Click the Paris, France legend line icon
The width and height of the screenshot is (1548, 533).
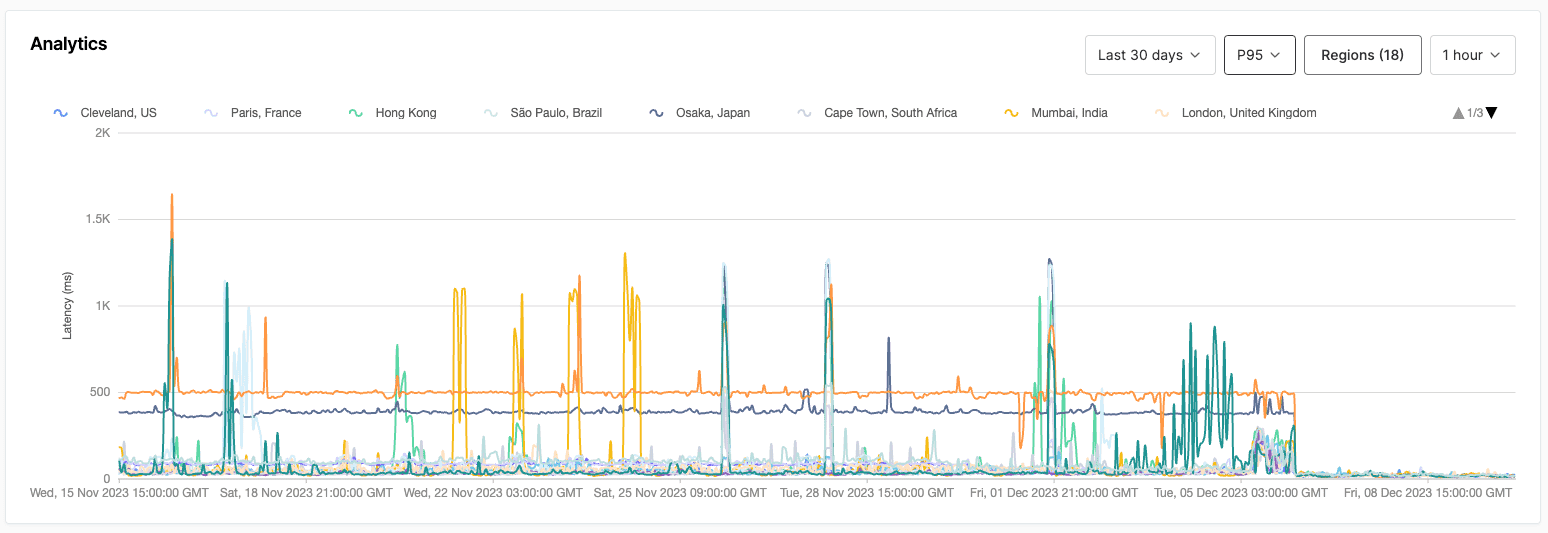pyautogui.click(x=210, y=113)
